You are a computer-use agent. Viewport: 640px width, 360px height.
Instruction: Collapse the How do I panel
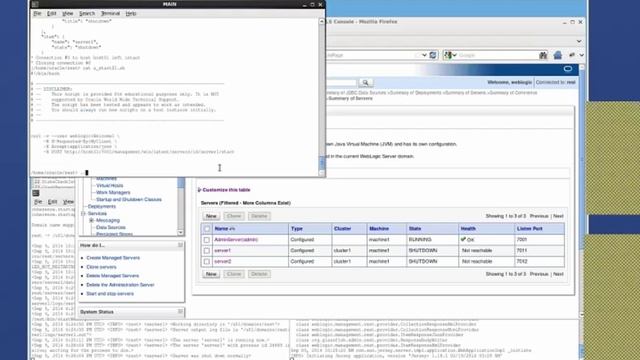180,245
